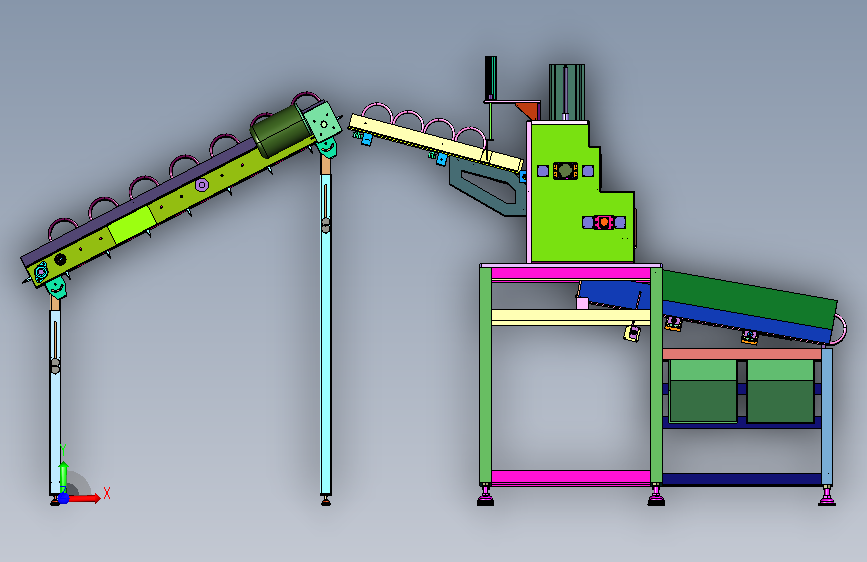Click the salmon shelf bar above the bins
The height and width of the screenshot is (562, 867).
click(x=741, y=354)
